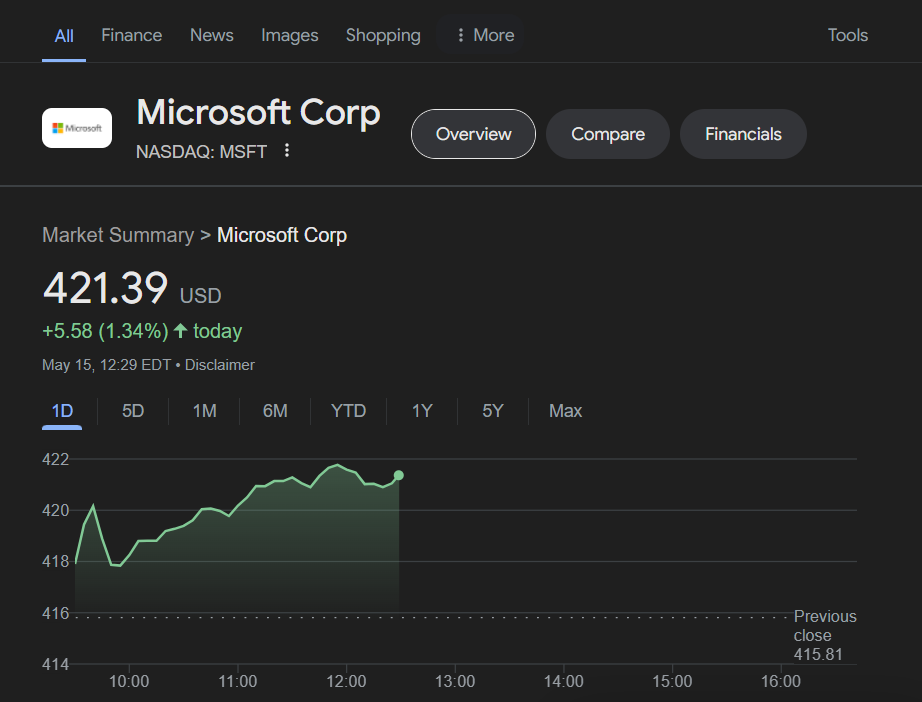Switch chart to Max range
The height and width of the screenshot is (702, 922).
tap(565, 411)
